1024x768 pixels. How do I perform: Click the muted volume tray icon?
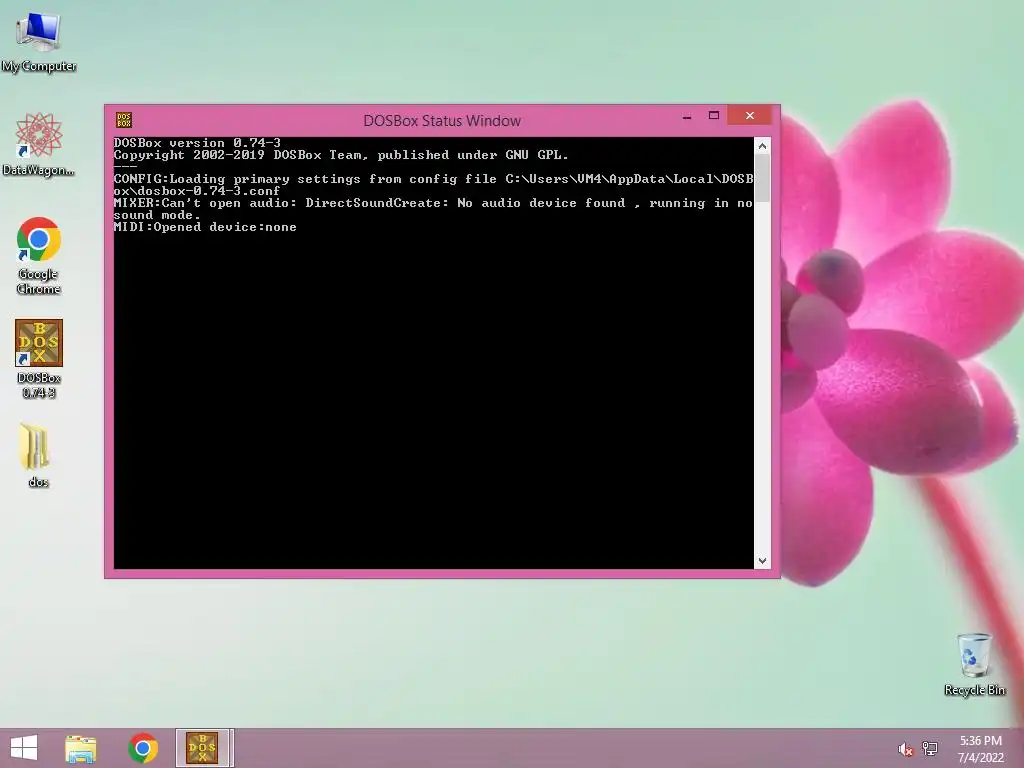pos(906,749)
